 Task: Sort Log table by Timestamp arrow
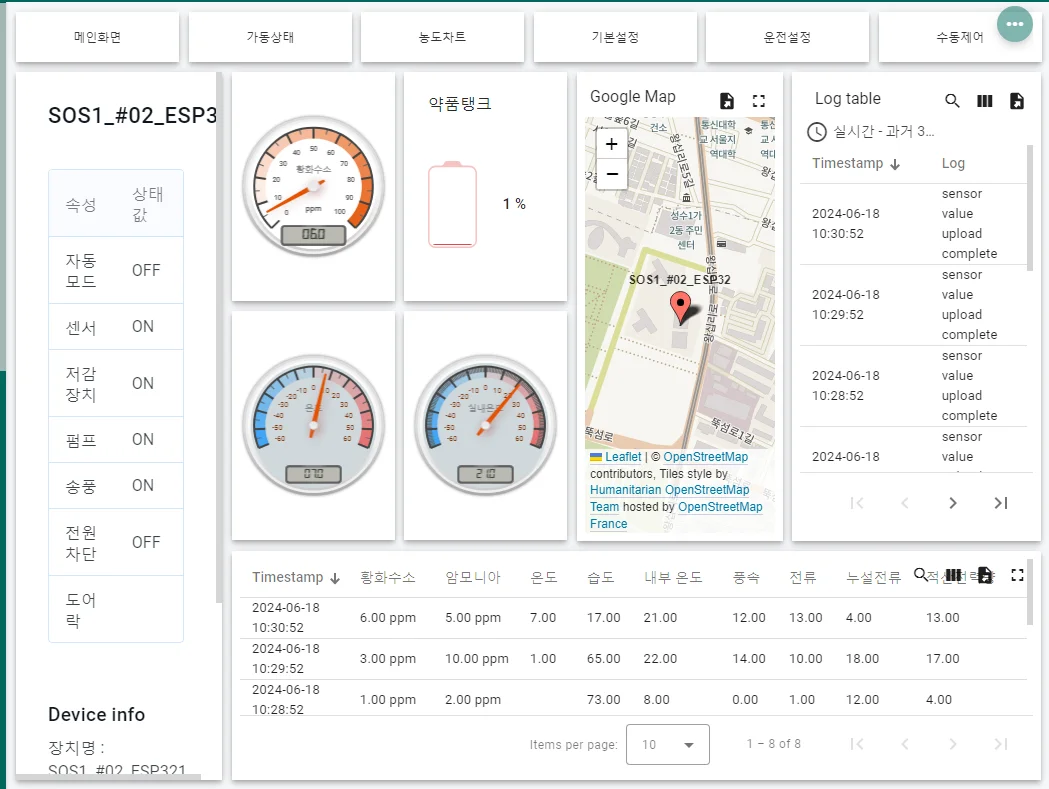[x=895, y=165]
